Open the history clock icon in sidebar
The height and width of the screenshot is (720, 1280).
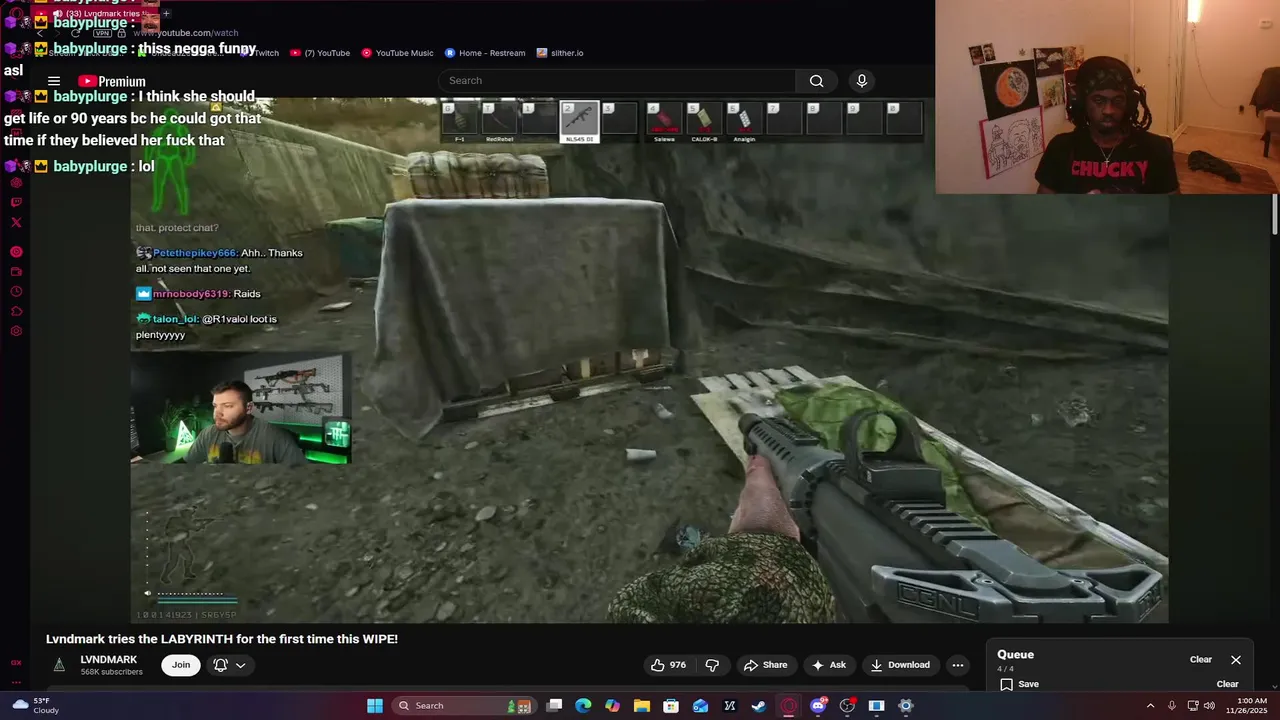pos(16,291)
